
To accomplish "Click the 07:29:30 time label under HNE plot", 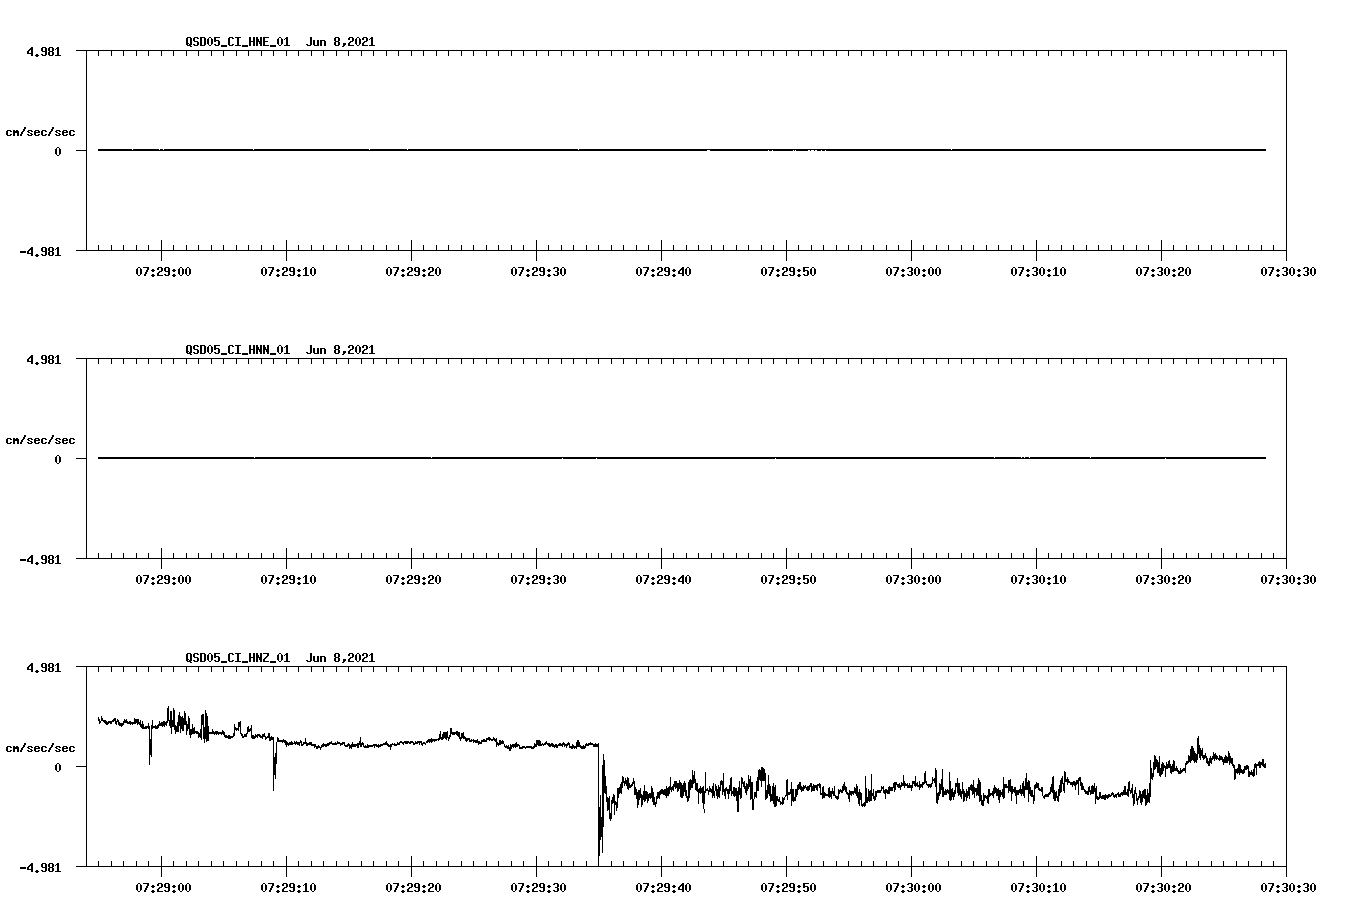I will 538,271.
